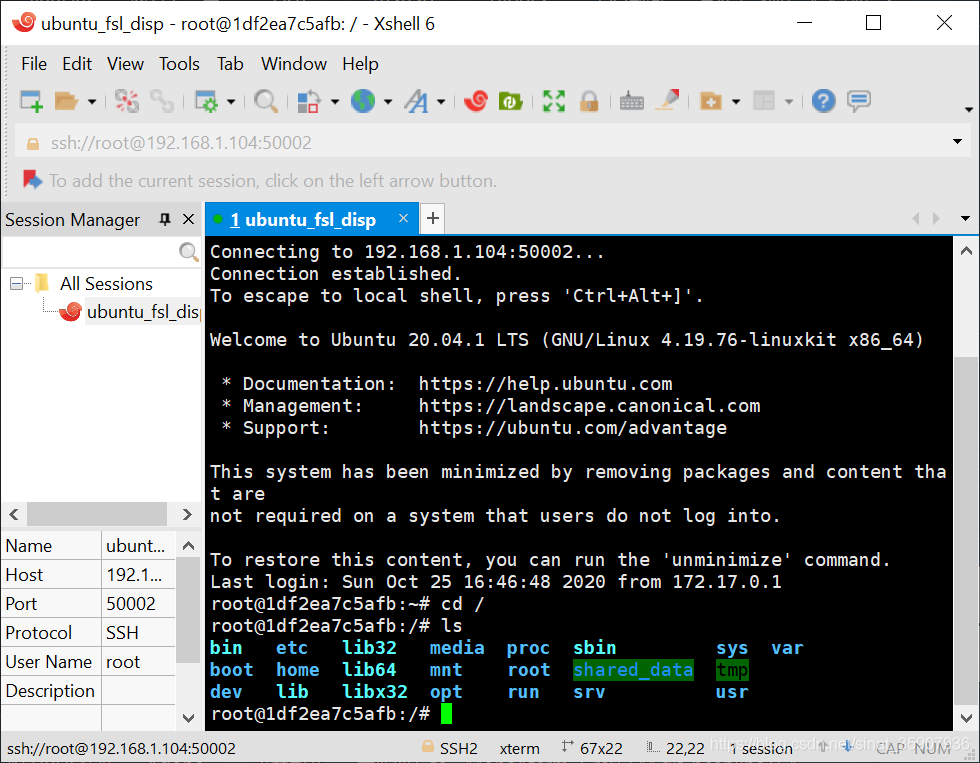
Task: Click the Open session folder icon
Action: click(x=66, y=101)
